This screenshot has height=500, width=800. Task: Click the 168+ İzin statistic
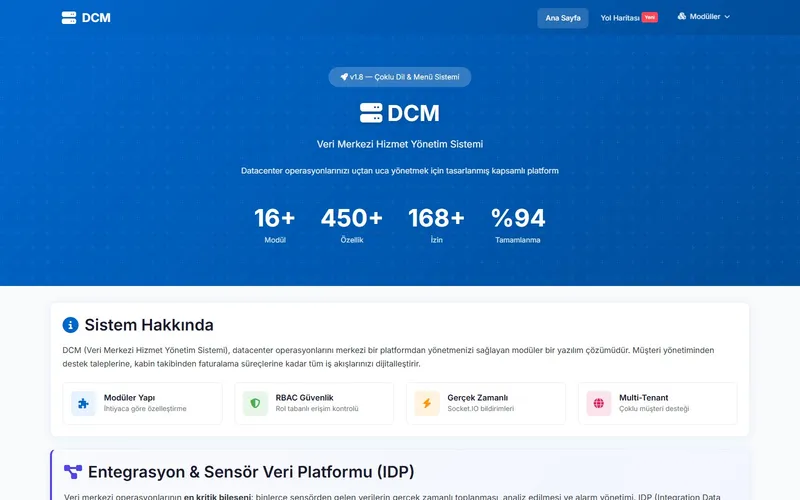tap(436, 225)
